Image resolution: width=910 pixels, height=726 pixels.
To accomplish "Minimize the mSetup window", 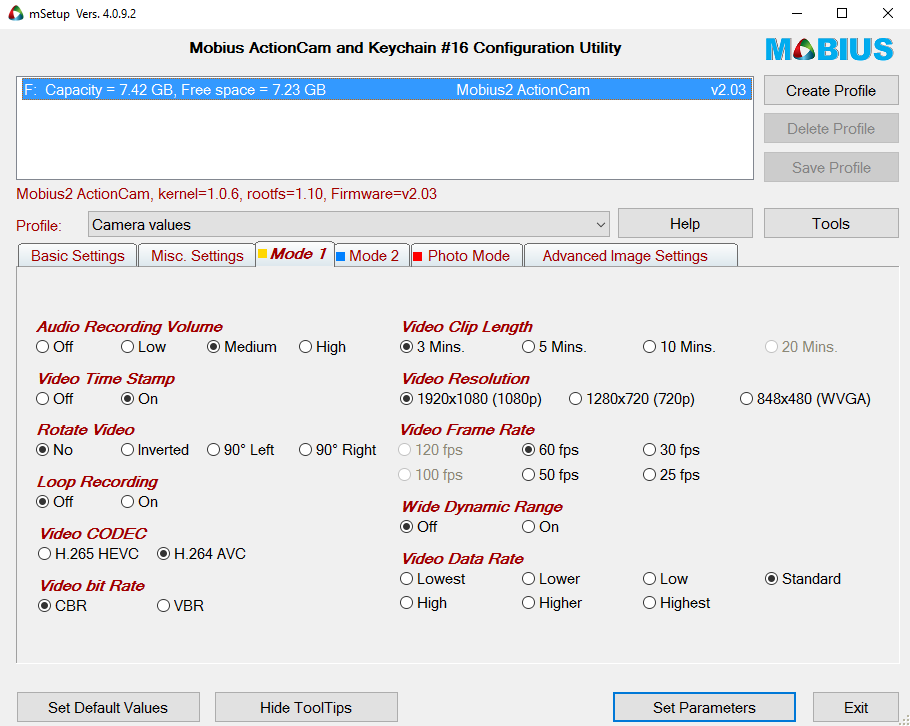I will point(797,13).
